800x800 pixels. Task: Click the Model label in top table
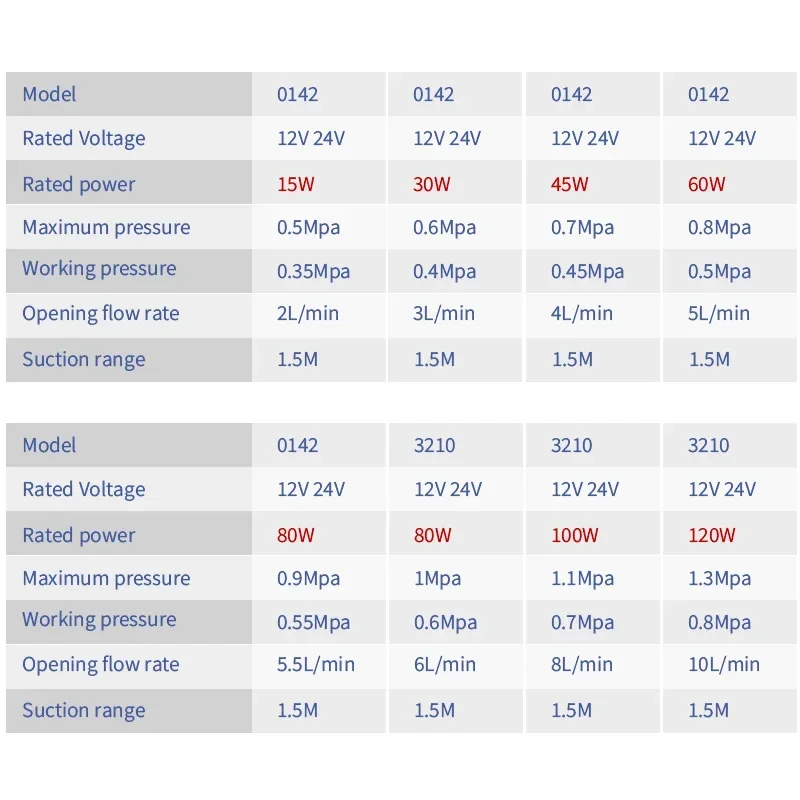coord(49,94)
